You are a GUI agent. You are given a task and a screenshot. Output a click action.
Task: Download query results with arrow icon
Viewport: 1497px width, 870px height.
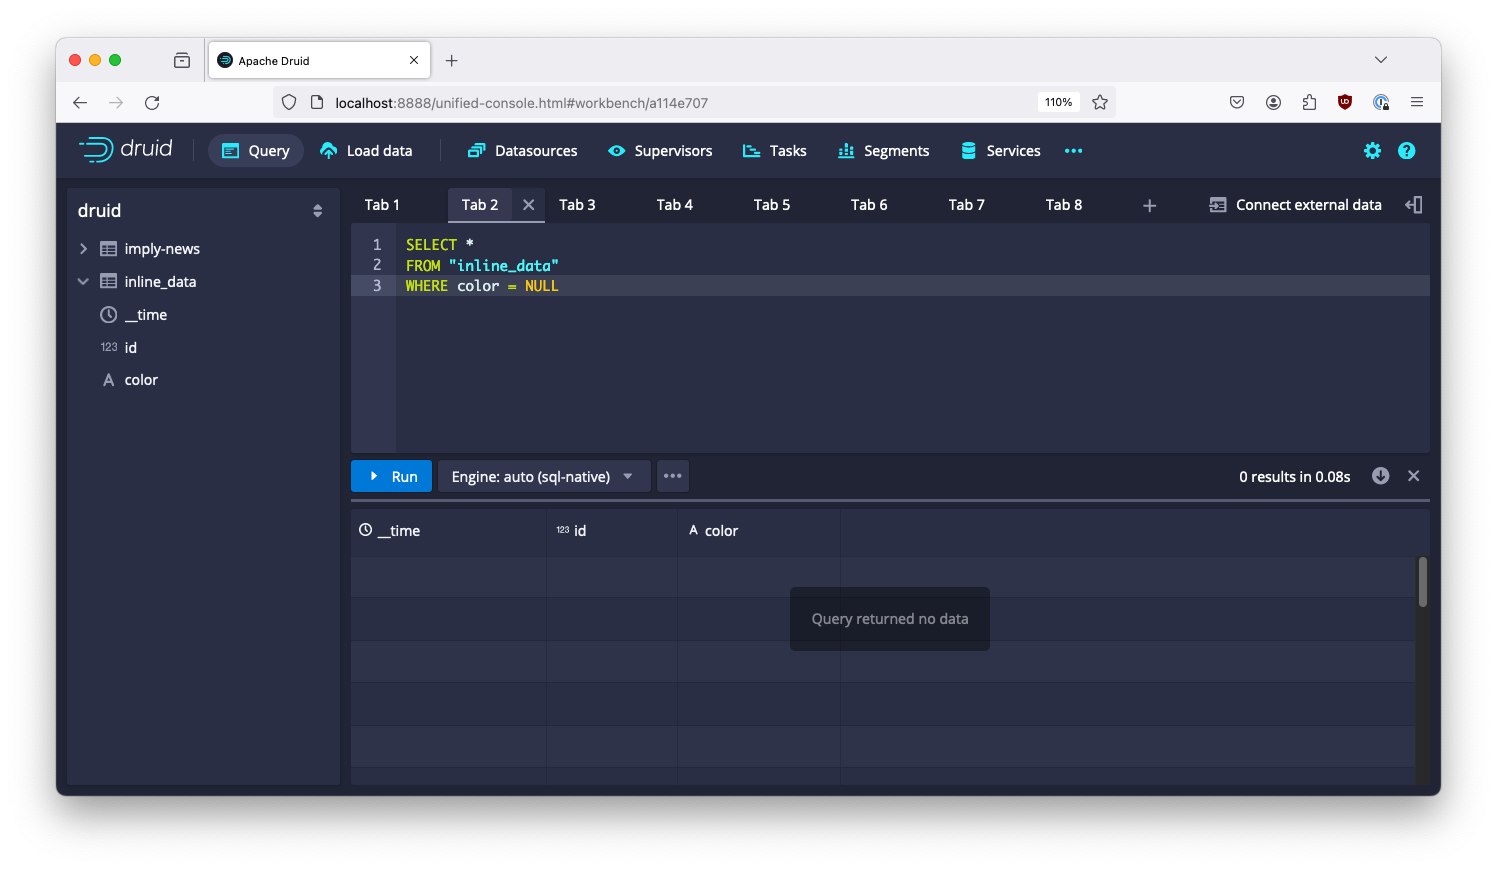click(1380, 476)
